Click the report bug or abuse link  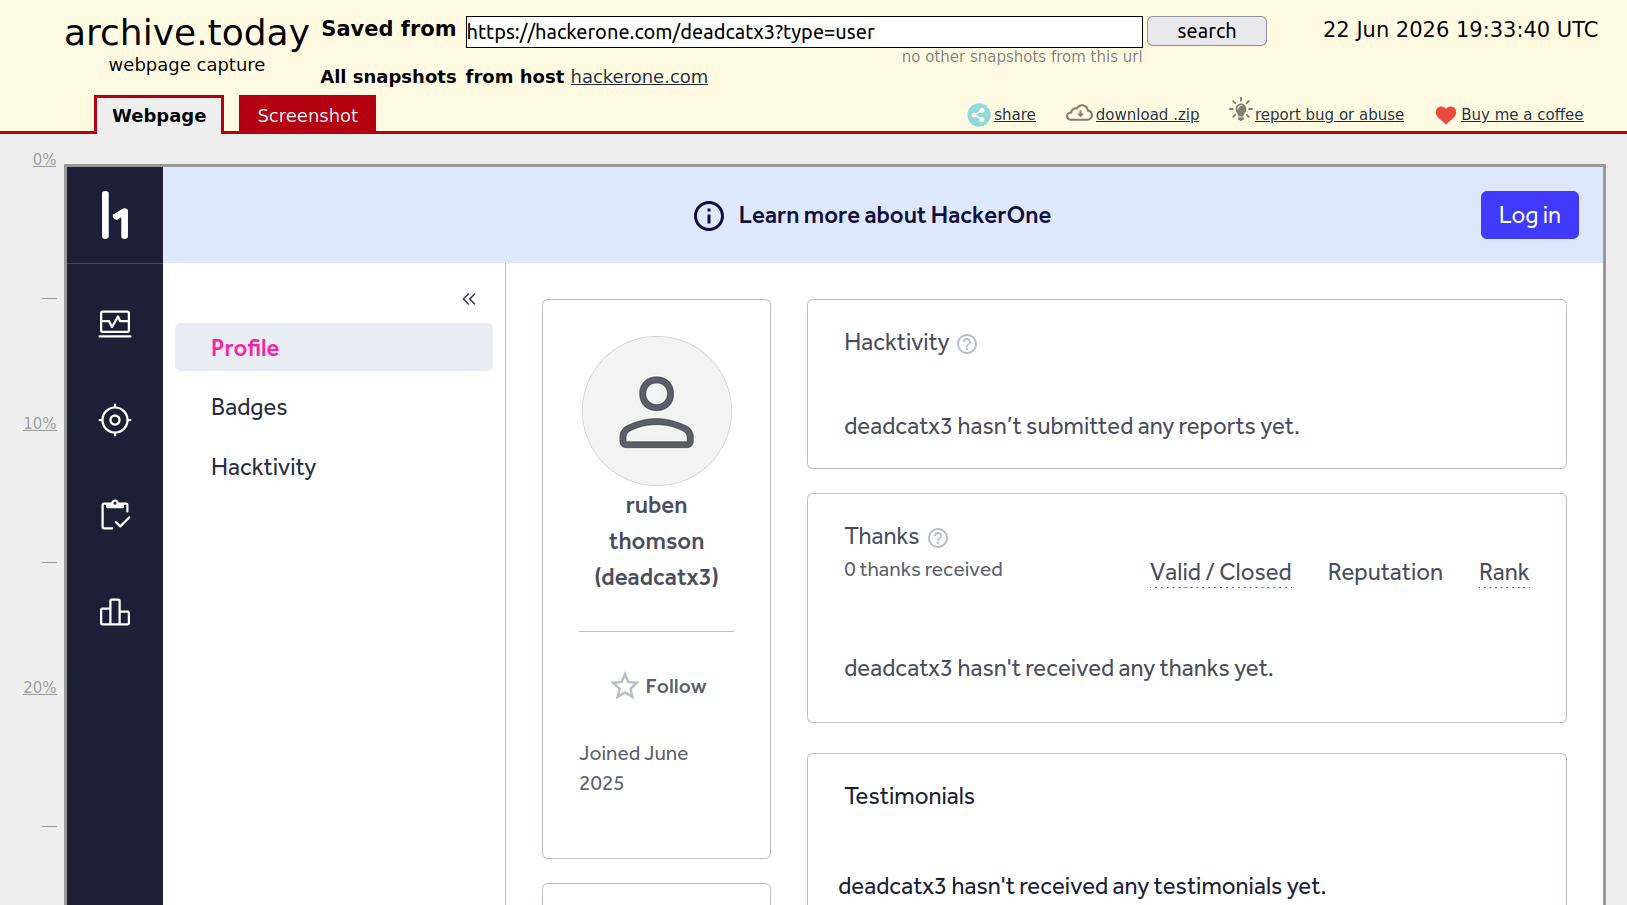tap(1330, 115)
